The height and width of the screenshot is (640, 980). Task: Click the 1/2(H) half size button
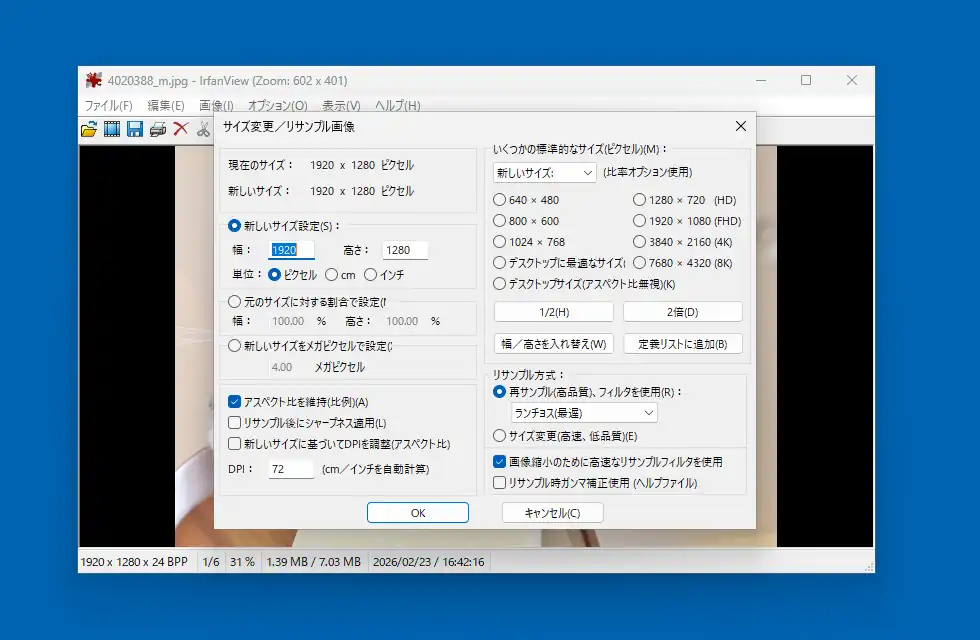553,312
